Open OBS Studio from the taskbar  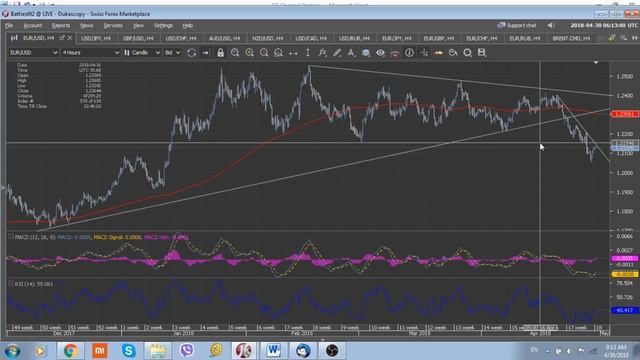click(331, 351)
